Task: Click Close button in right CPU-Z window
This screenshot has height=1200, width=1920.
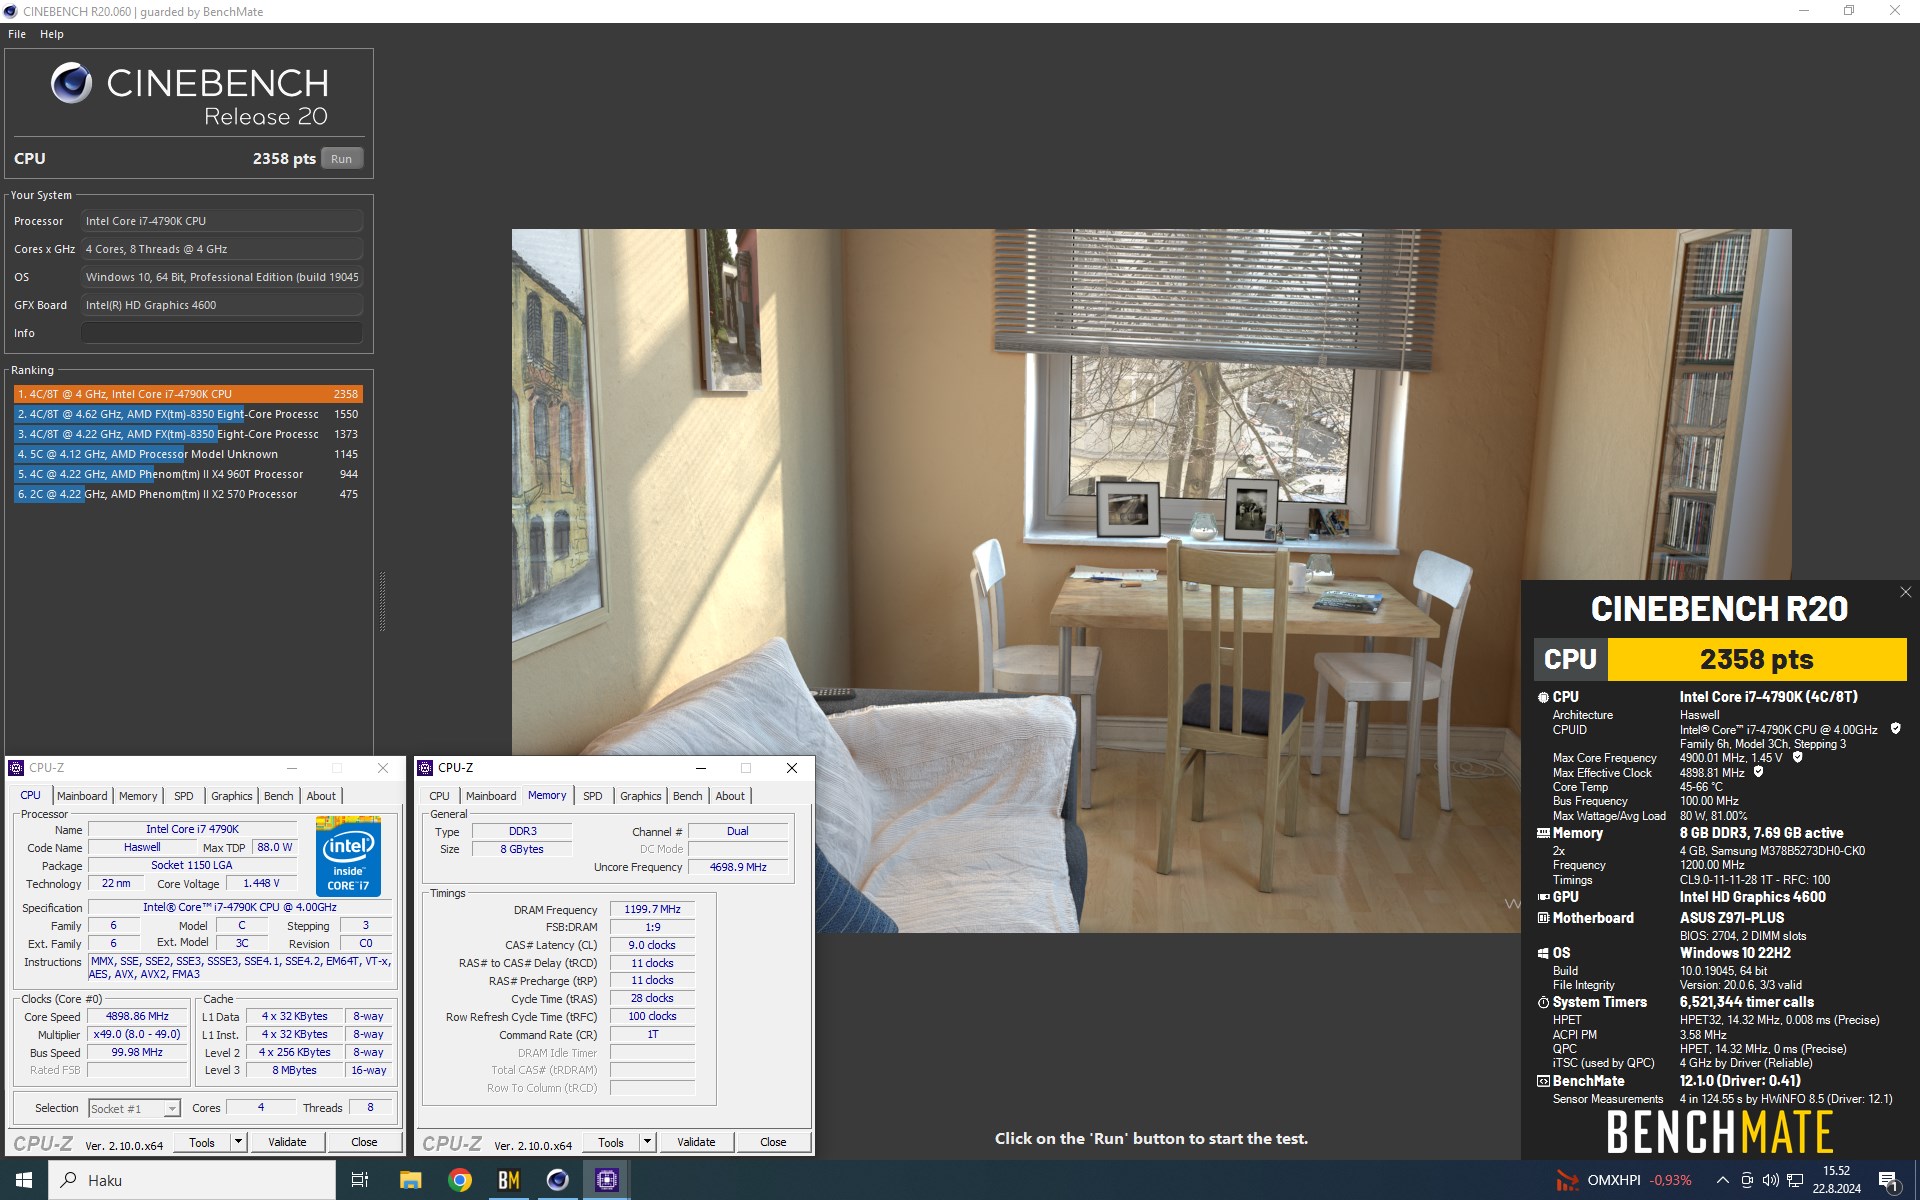Action: (773, 1142)
